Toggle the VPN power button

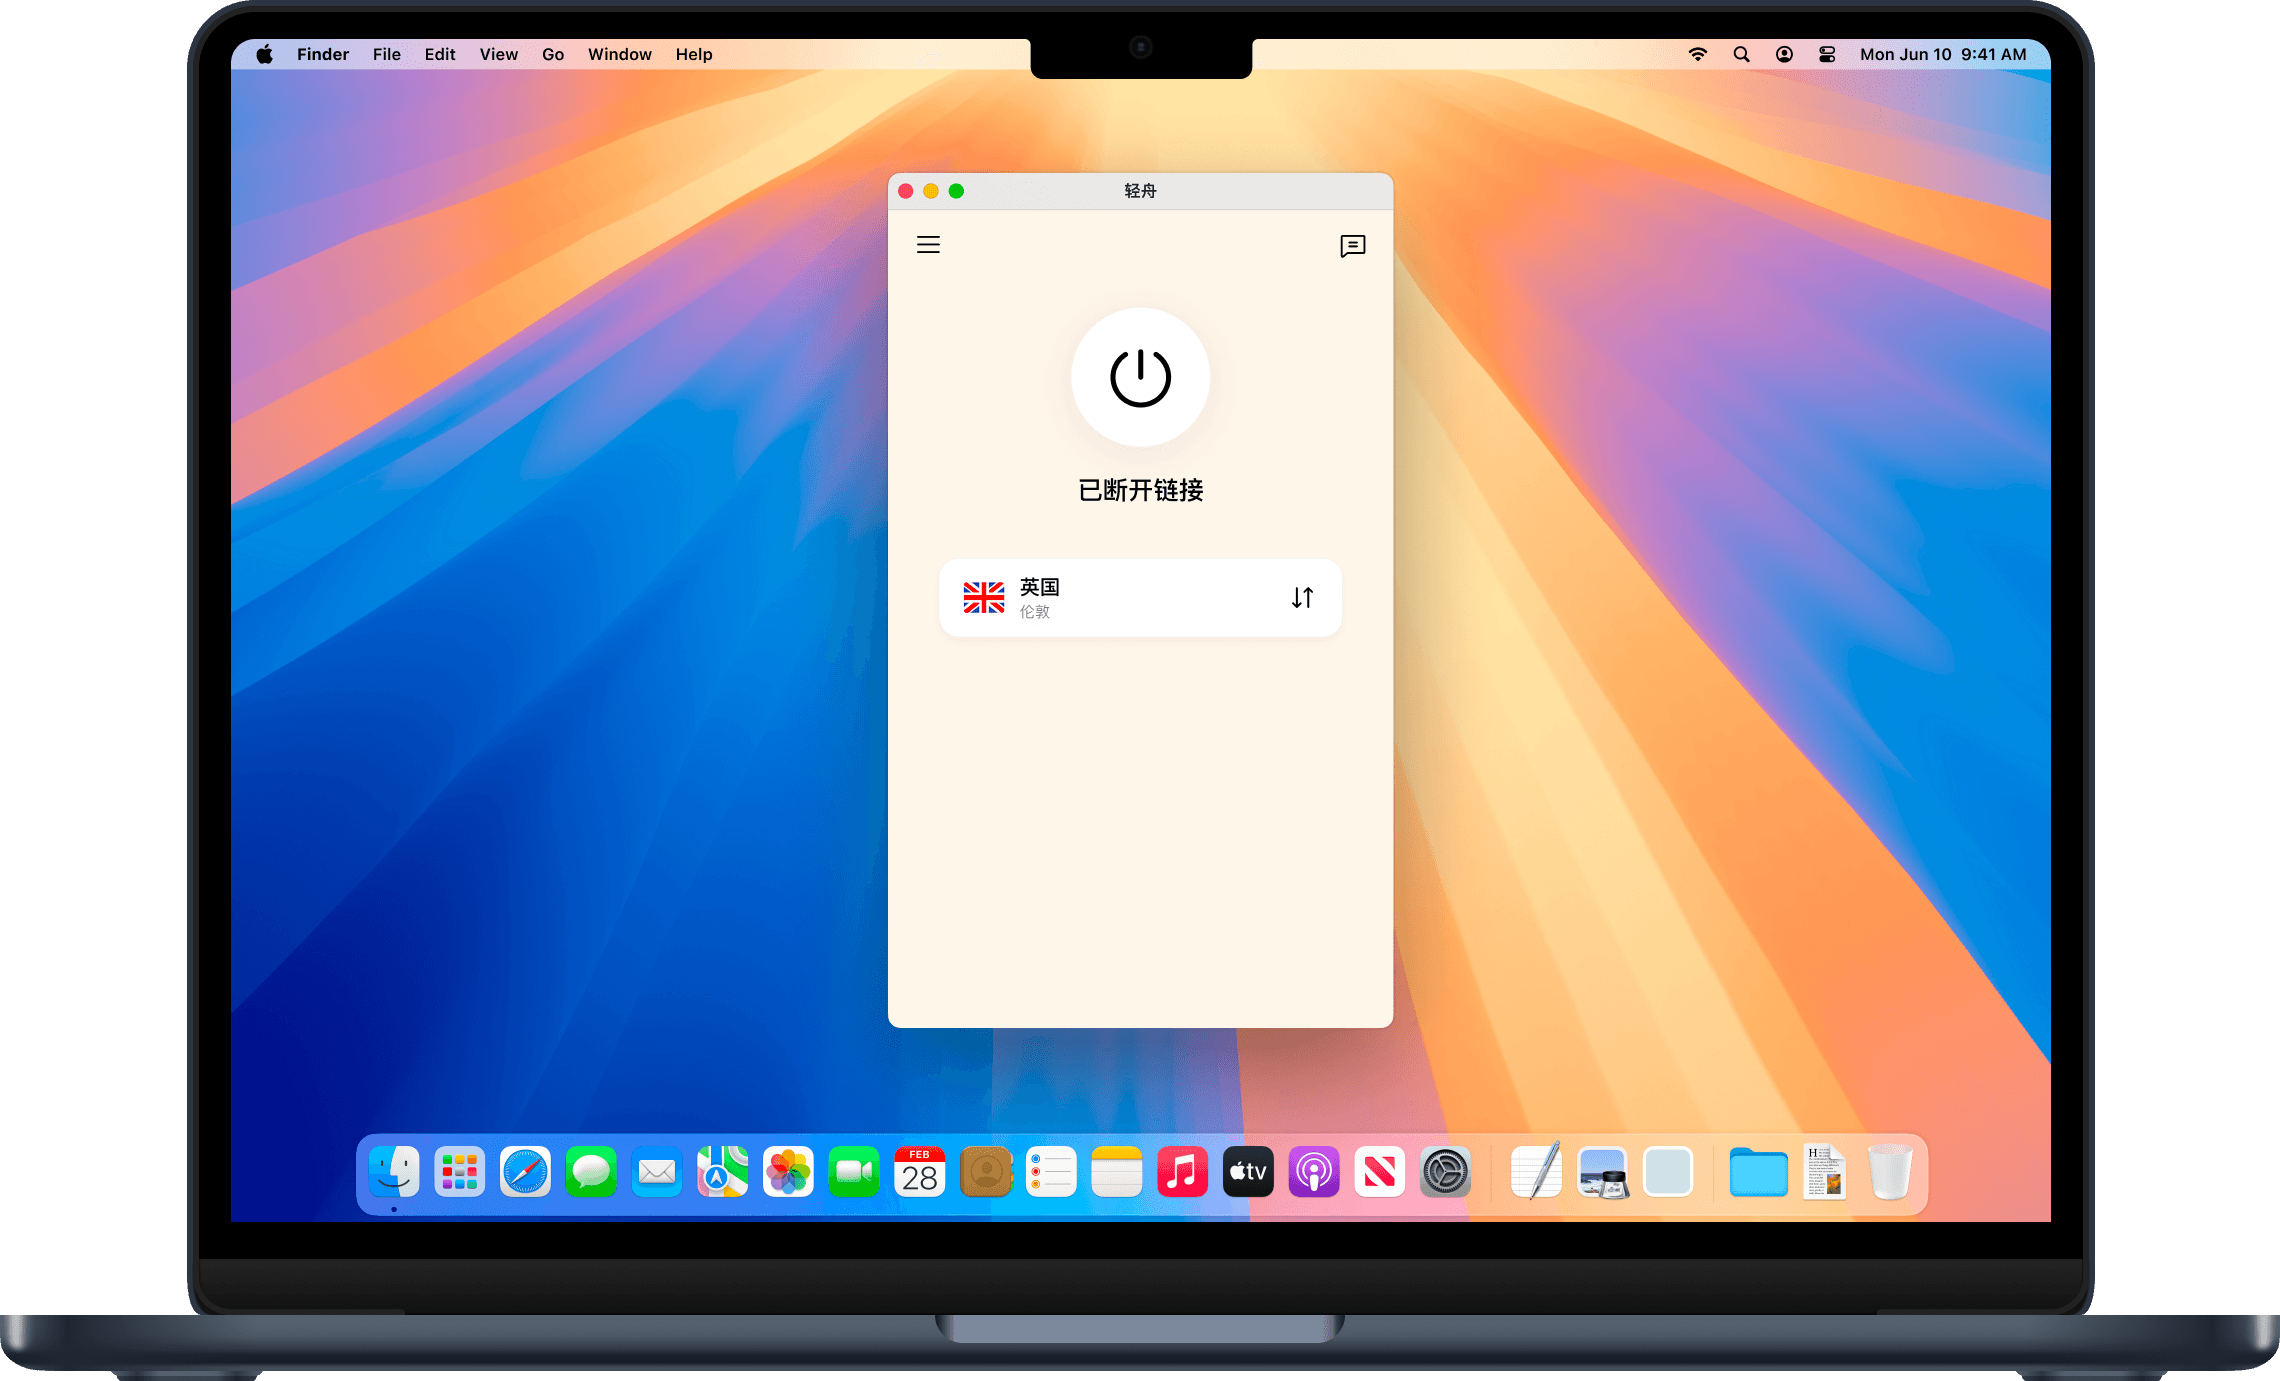tap(1140, 378)
